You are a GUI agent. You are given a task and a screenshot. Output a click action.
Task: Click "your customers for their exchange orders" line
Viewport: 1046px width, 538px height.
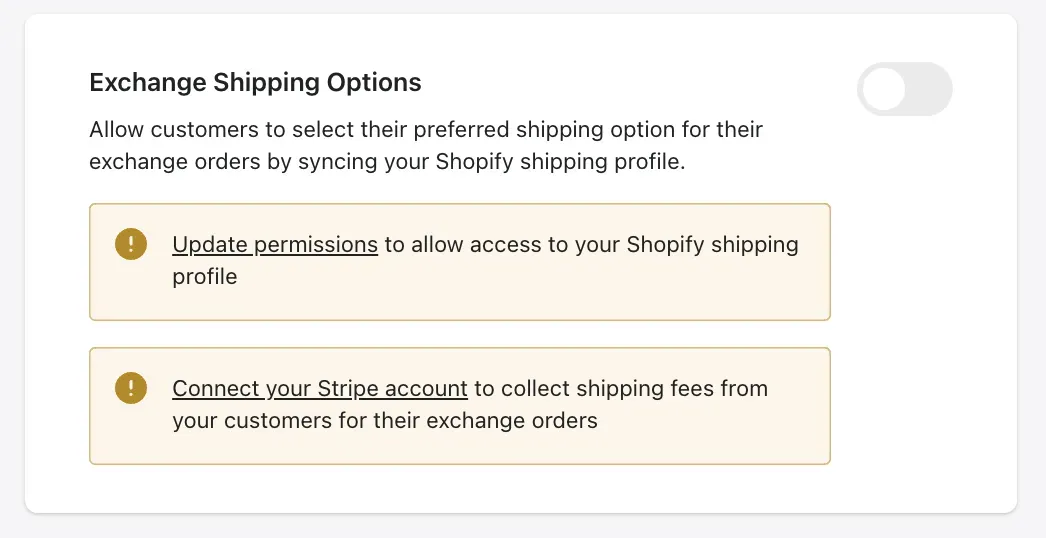385,421
